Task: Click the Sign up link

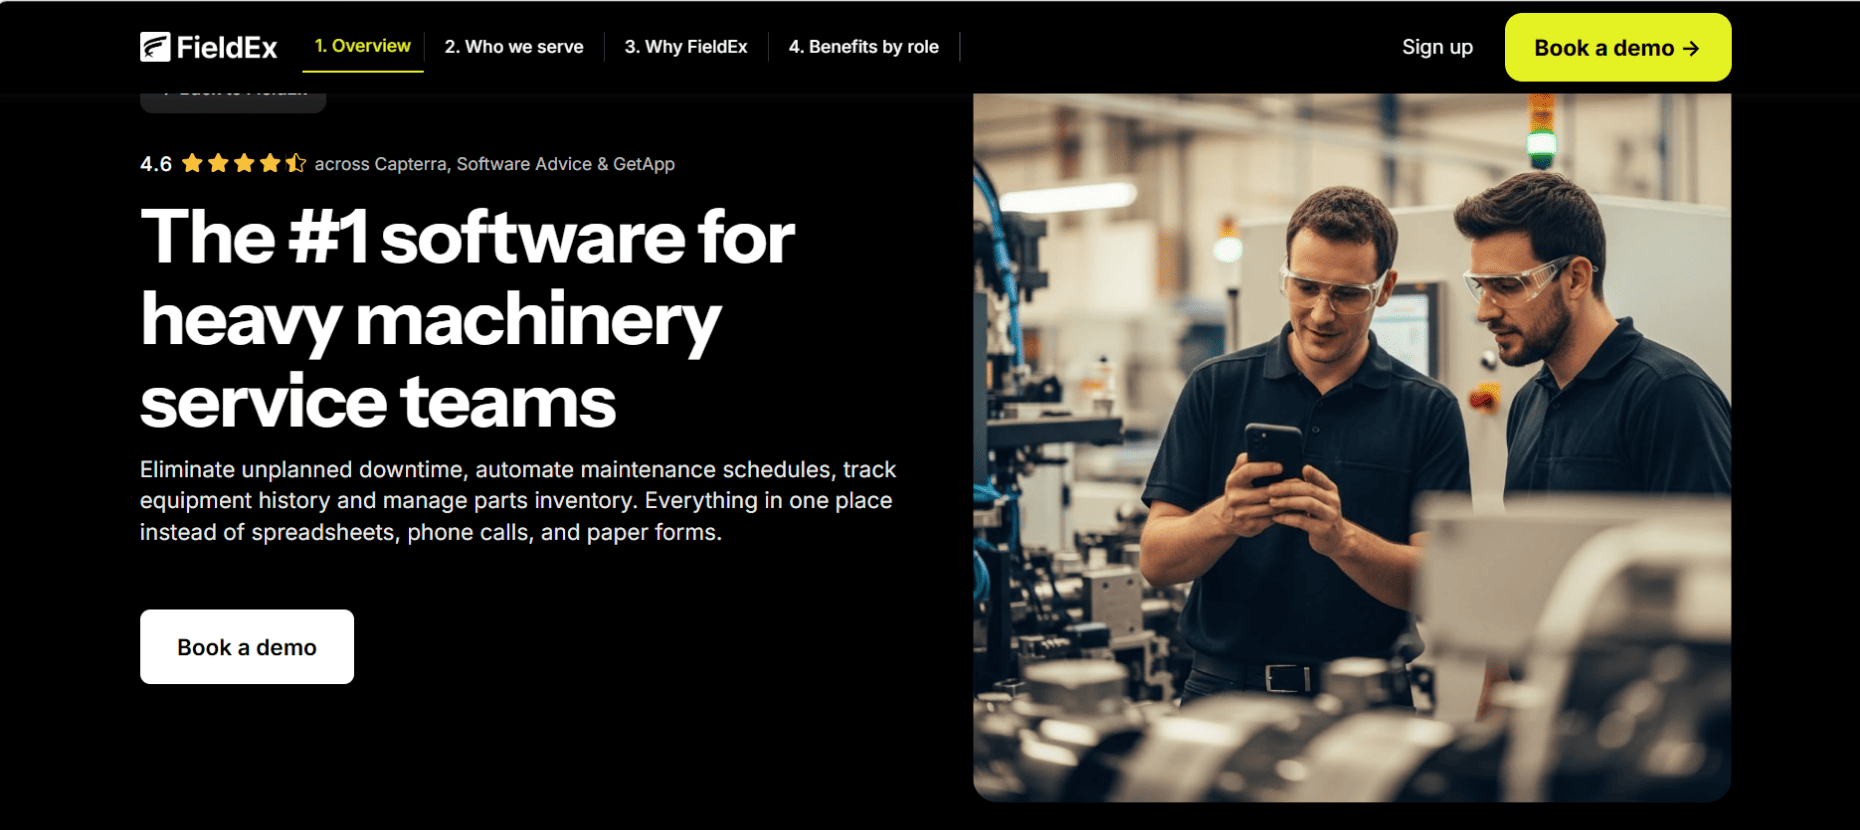Action: point(1437,47)
